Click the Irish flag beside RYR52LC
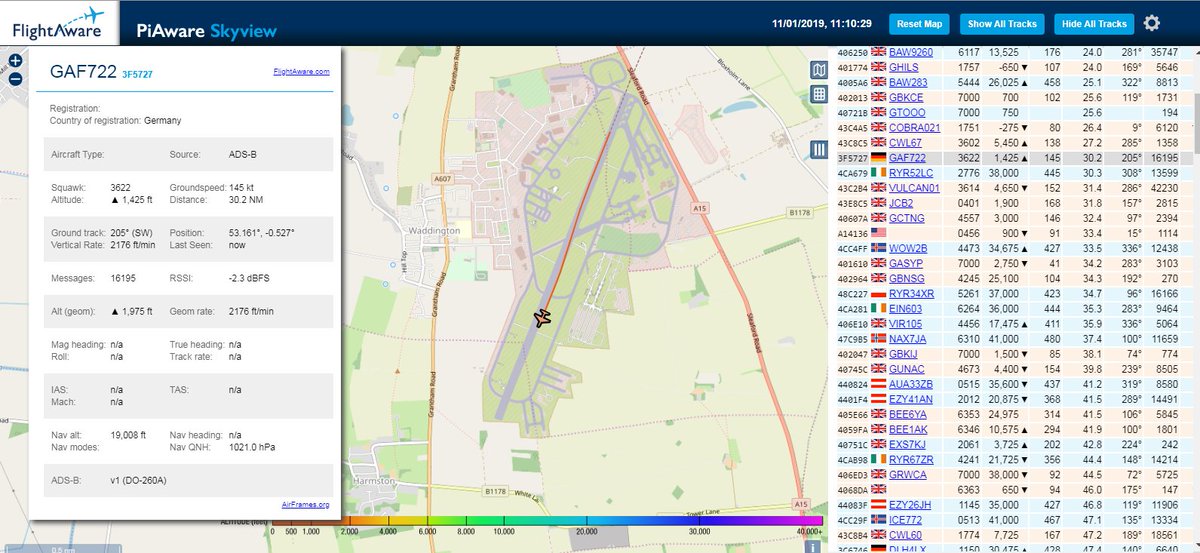1200x553 pixels. [x=879, y=172]
